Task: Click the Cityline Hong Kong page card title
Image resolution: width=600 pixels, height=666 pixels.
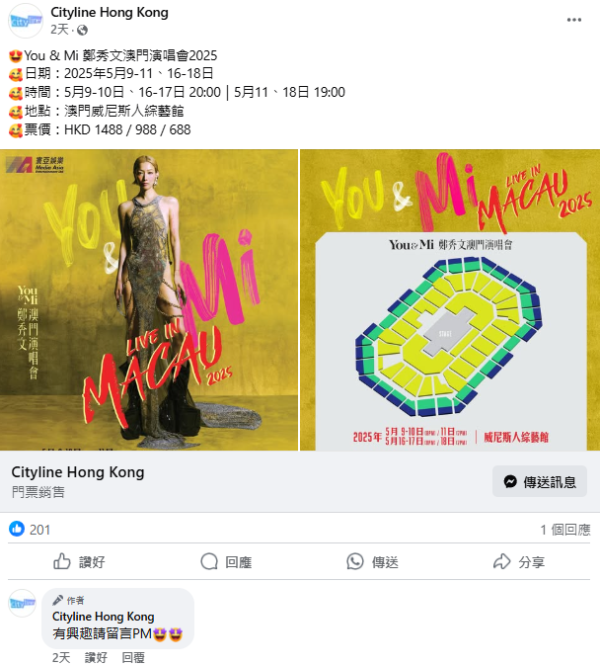Action: click(78, 472)
